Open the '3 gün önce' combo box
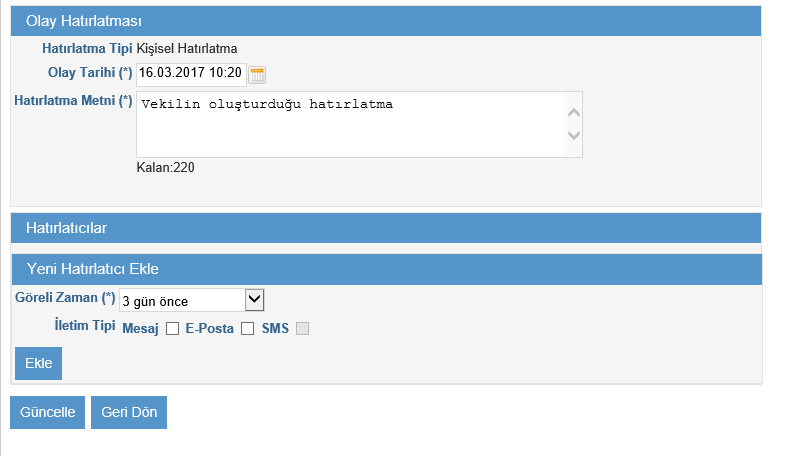Viewport: 806px width, 456px height. tap(191, 300)
